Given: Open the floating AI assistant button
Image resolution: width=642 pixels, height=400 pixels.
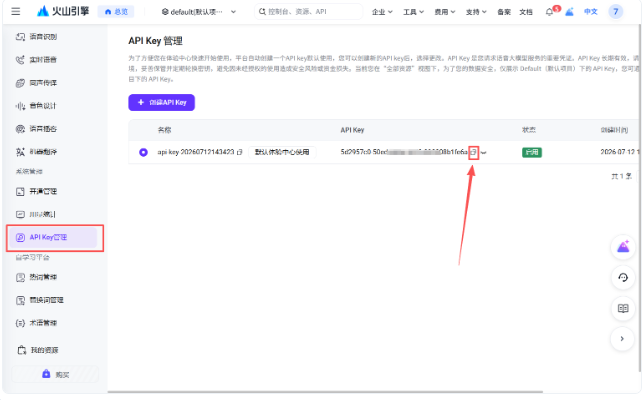Looking at the screenshot, I should (x=623, y=247).
